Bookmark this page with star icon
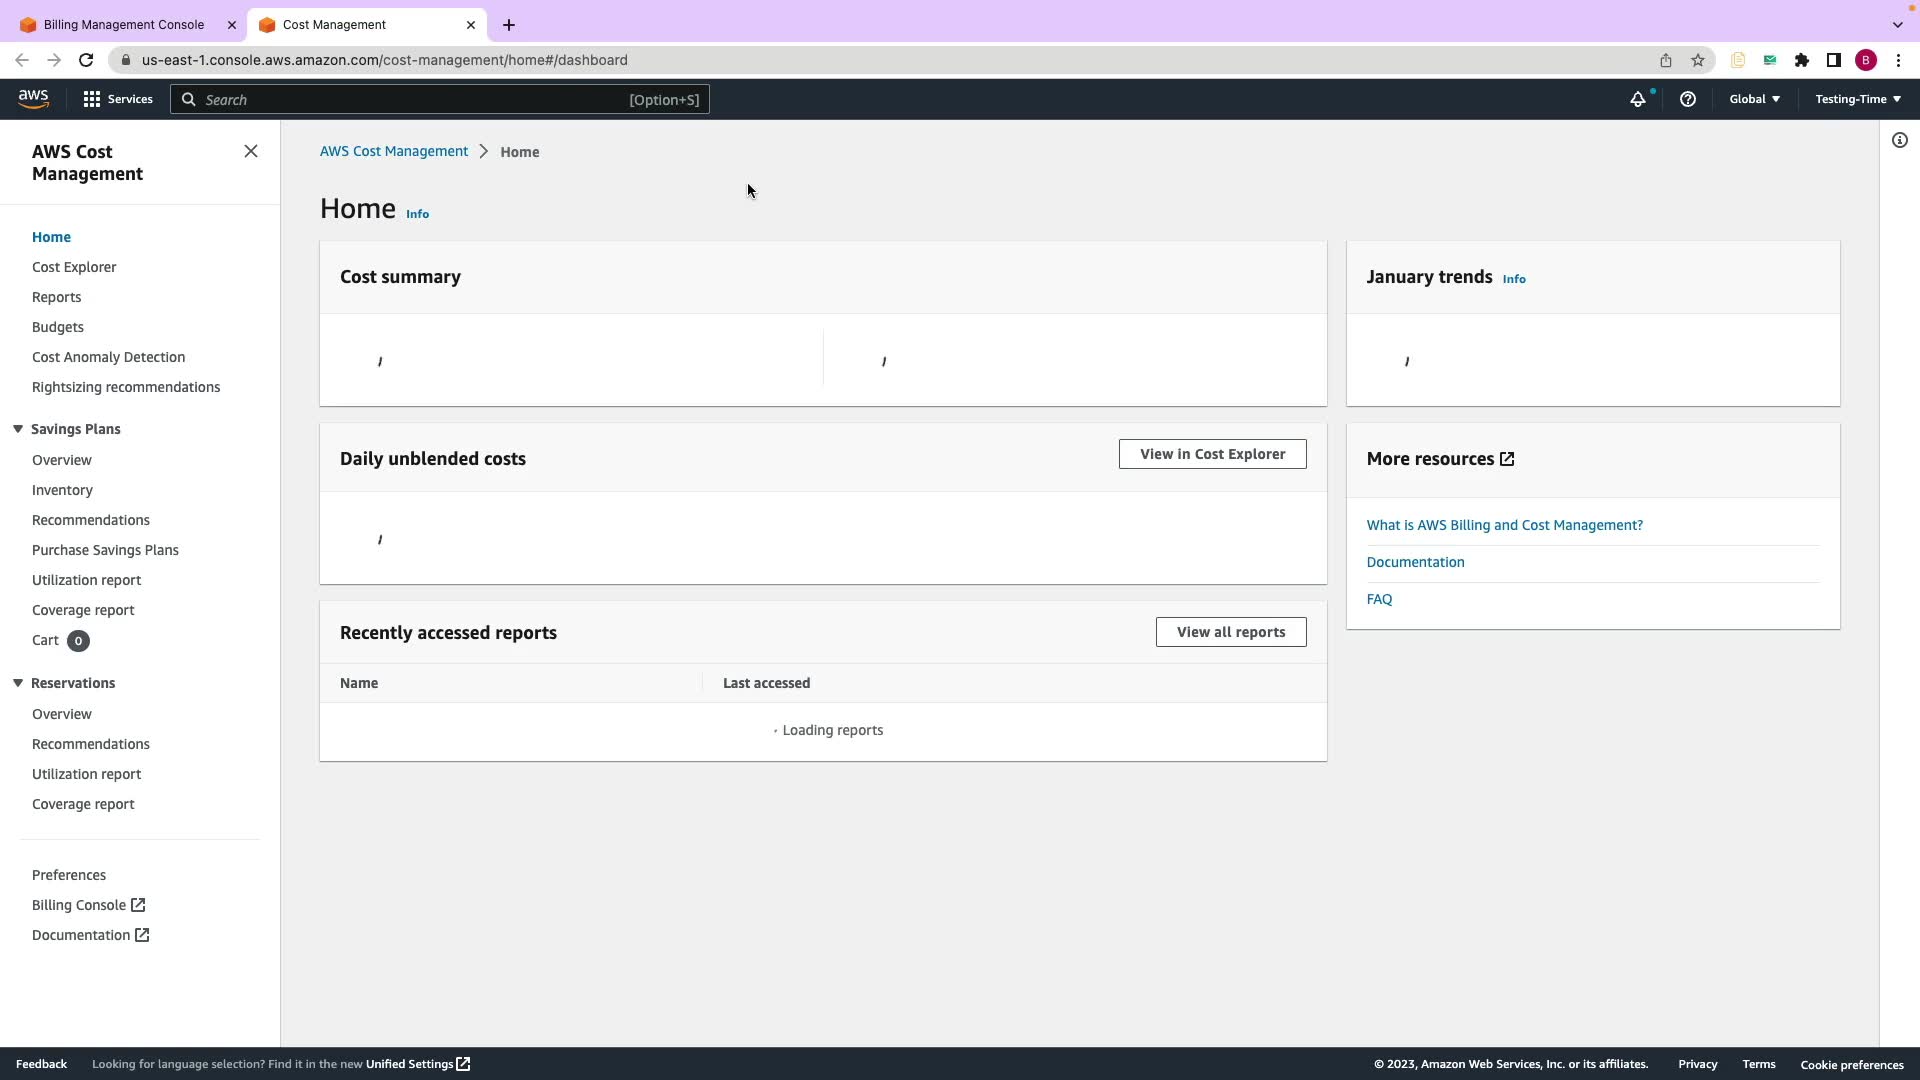 tap(1697, 60)
